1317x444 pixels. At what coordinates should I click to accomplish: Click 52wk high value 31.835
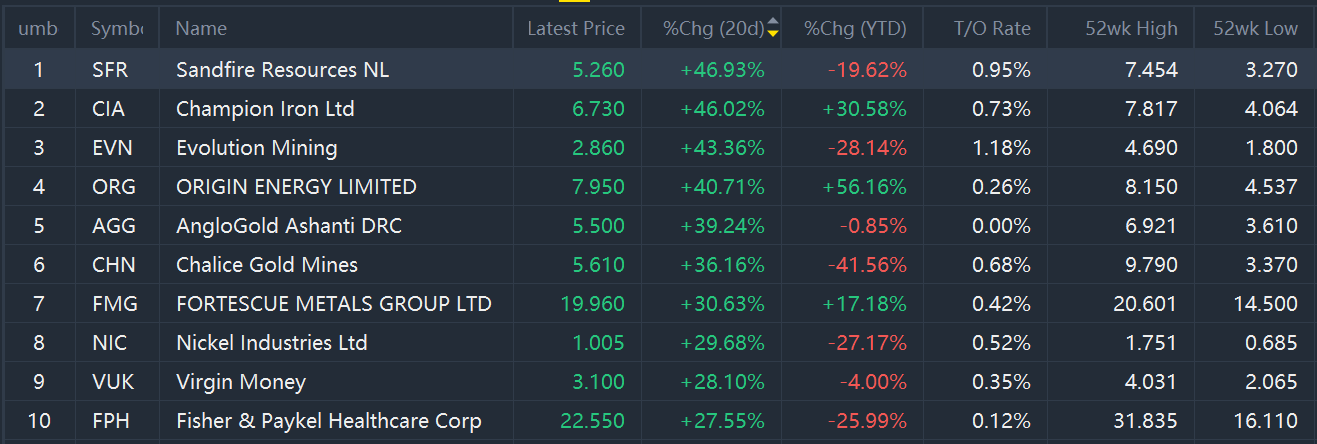tap(1145, 421)
